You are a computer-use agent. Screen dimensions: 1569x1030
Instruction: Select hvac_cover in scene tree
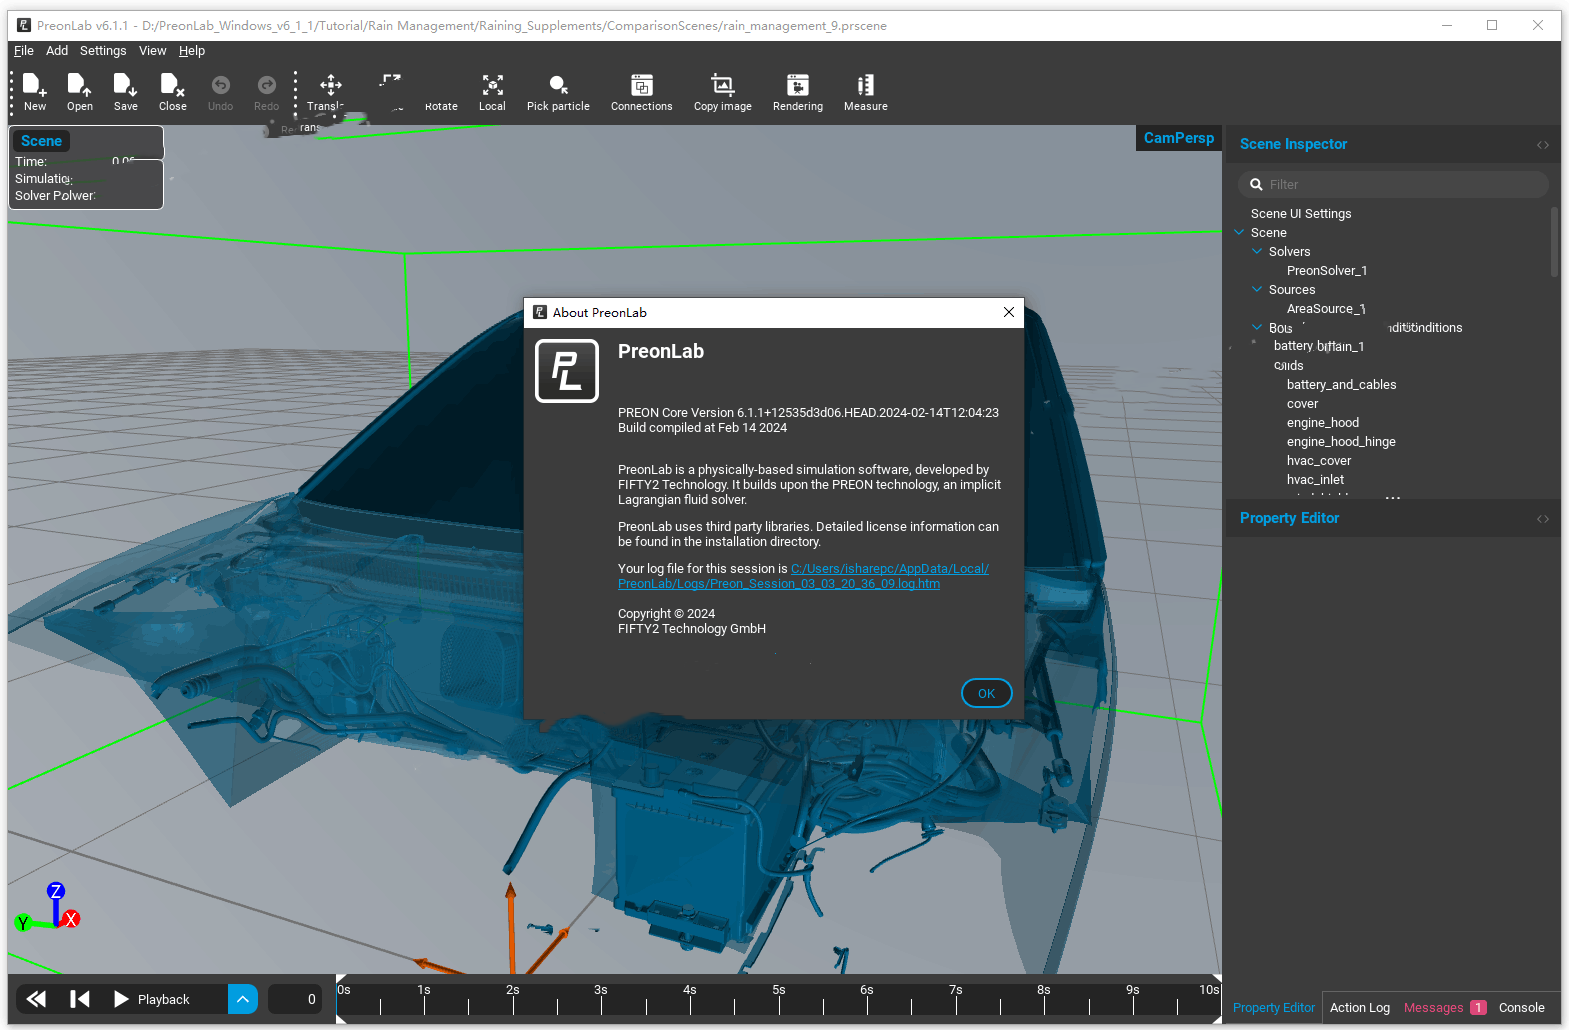1319,461
